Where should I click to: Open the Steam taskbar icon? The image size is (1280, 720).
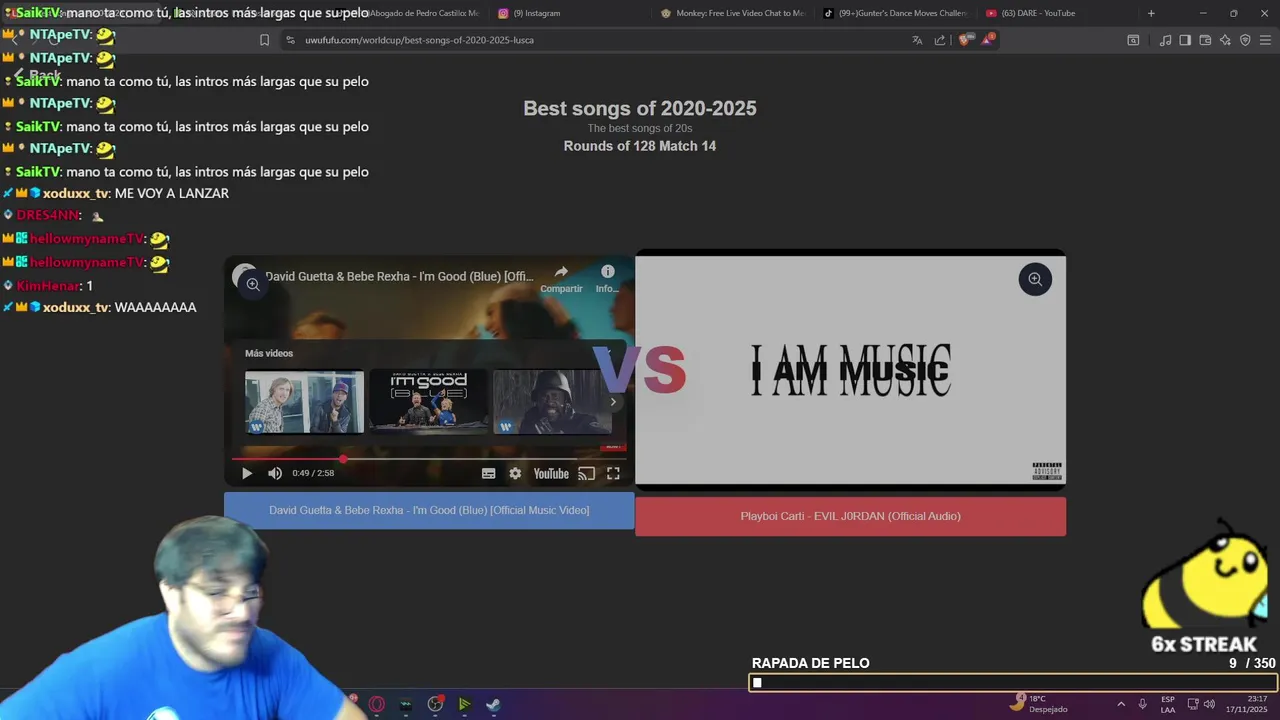(x=493, y=704)
